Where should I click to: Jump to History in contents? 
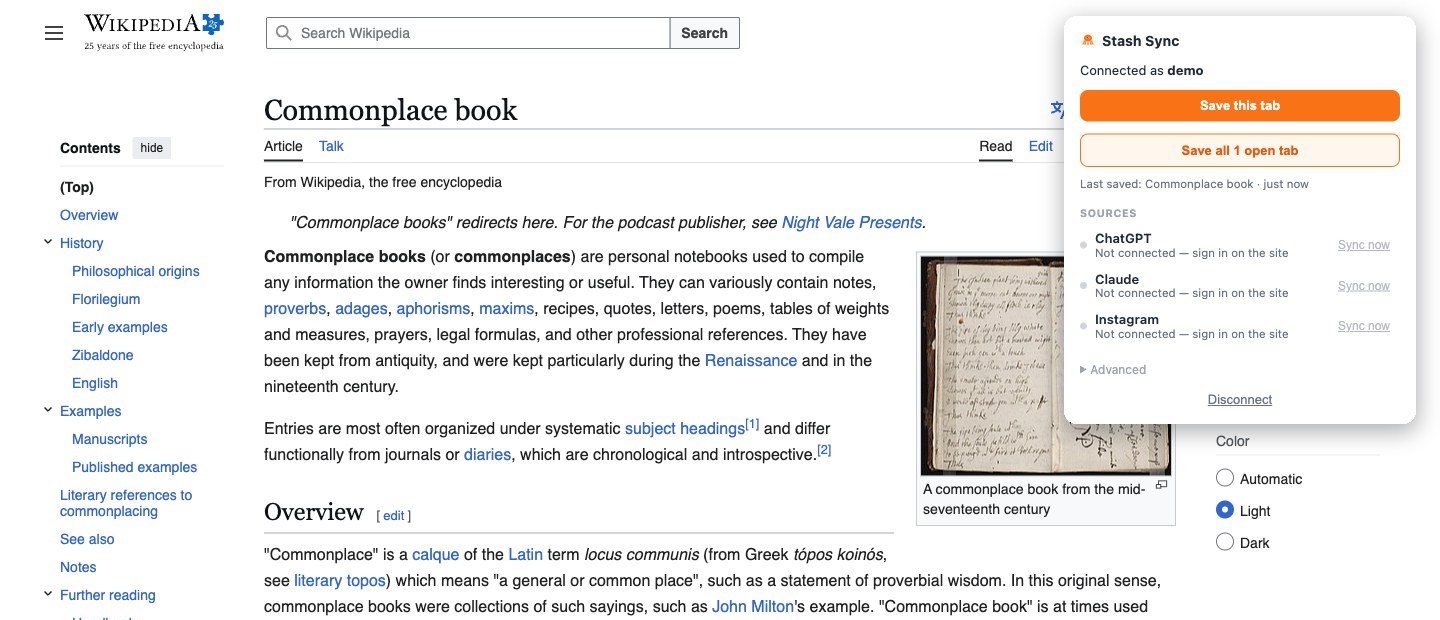point(81,243)
